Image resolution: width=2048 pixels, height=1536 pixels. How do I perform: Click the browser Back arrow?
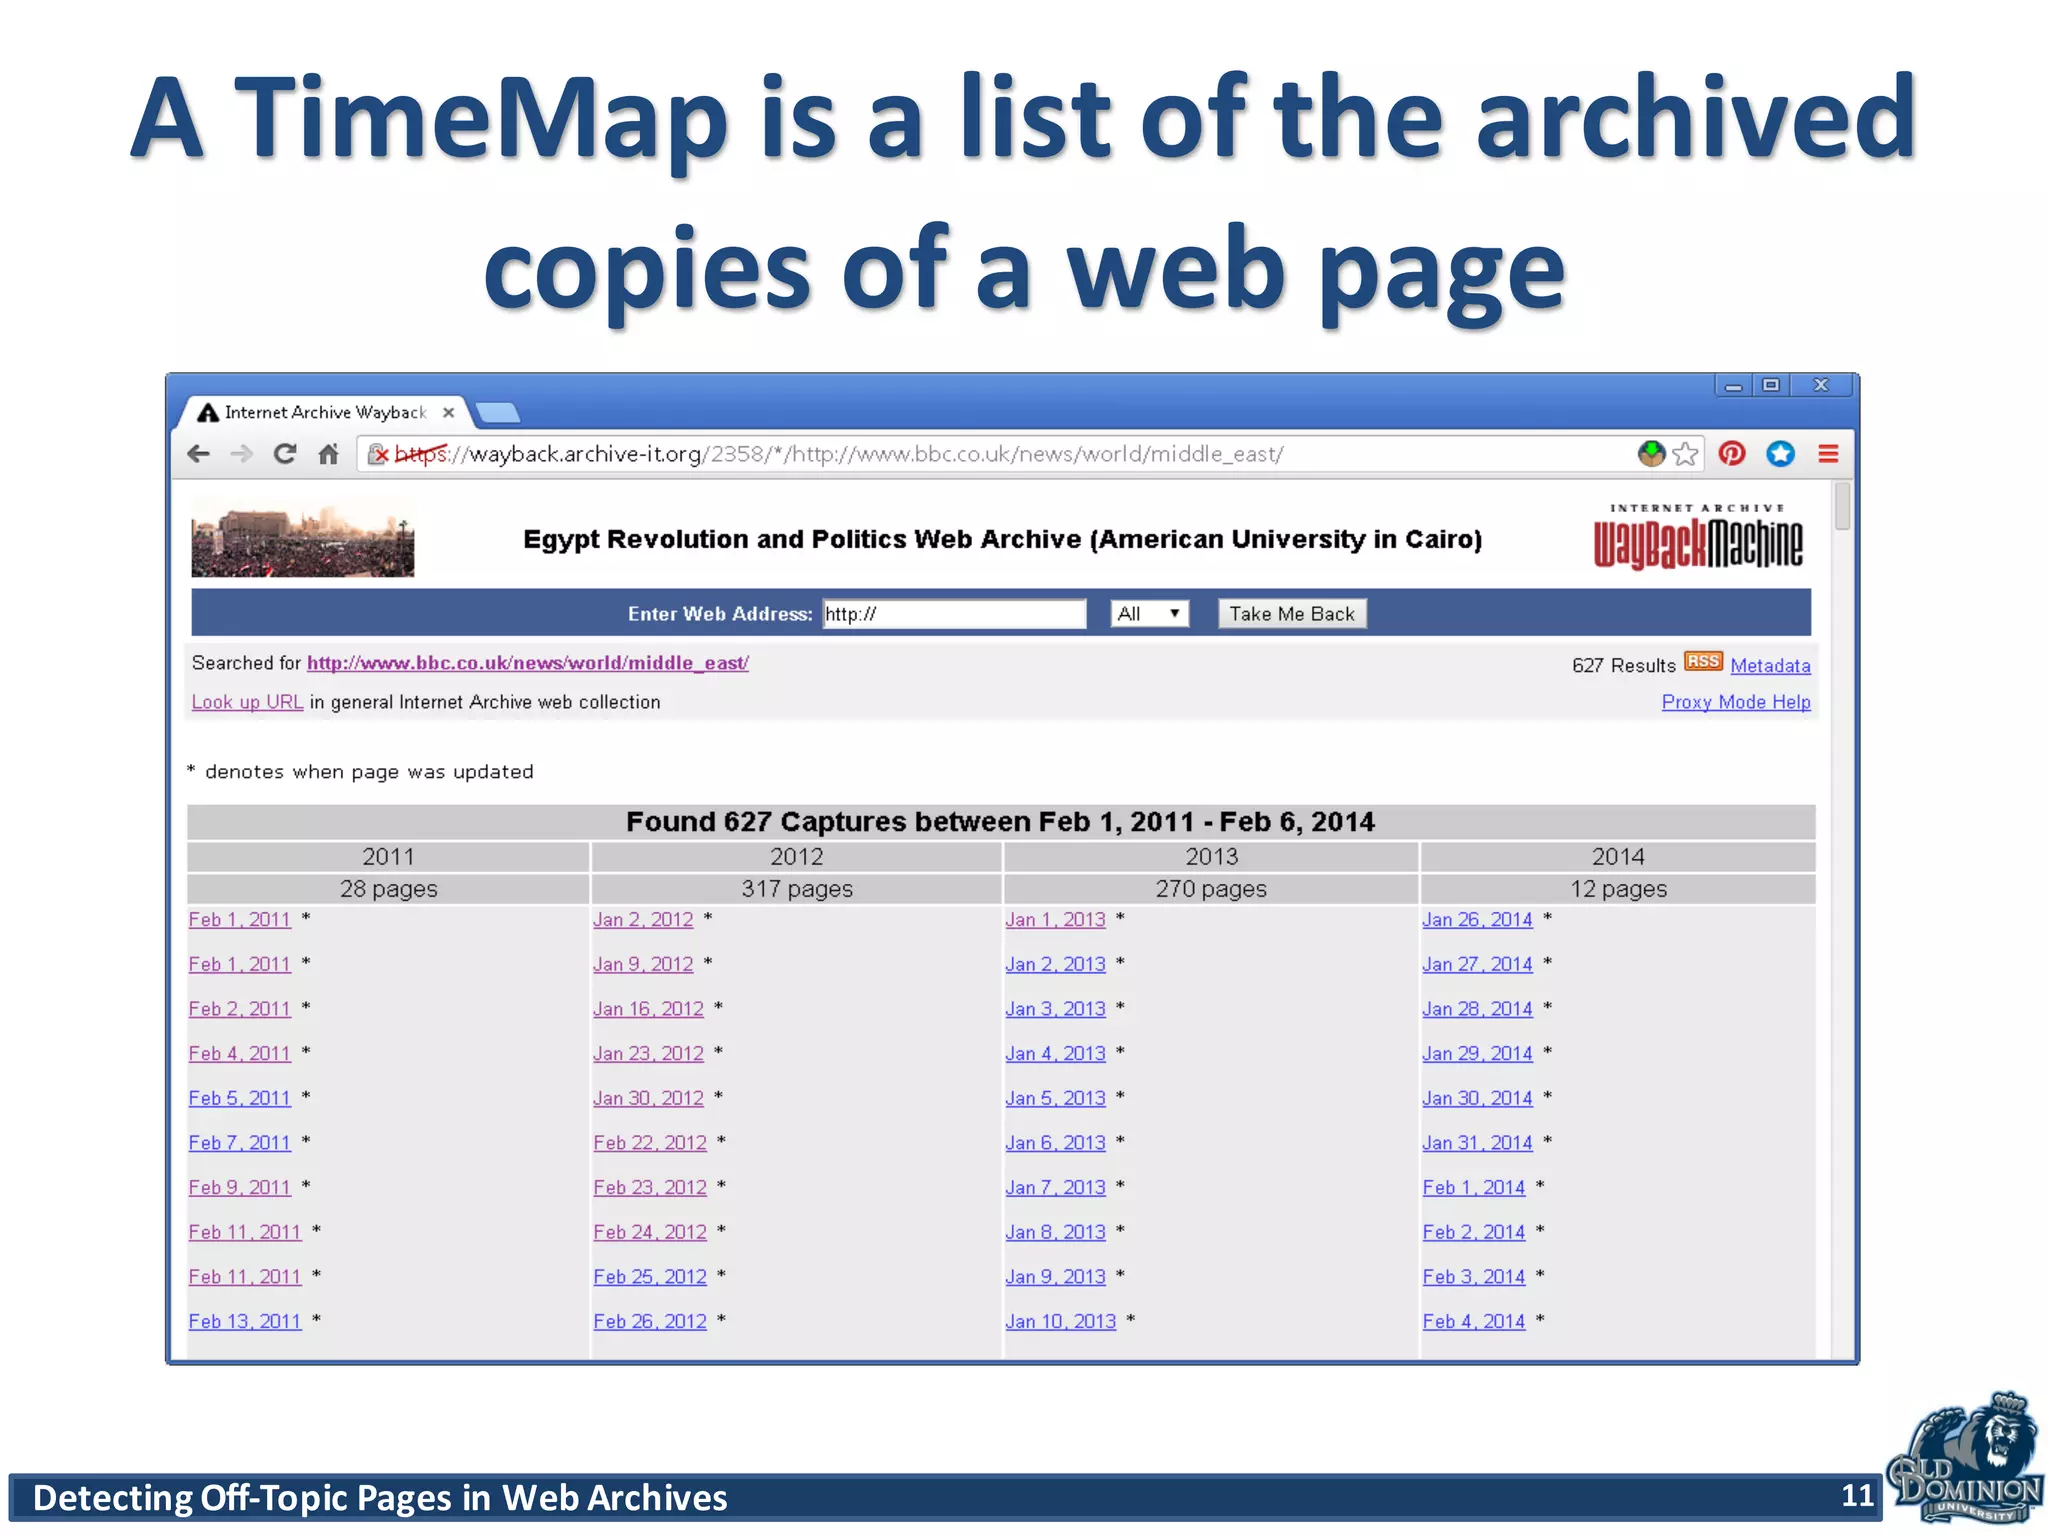(x=198, y=454)
